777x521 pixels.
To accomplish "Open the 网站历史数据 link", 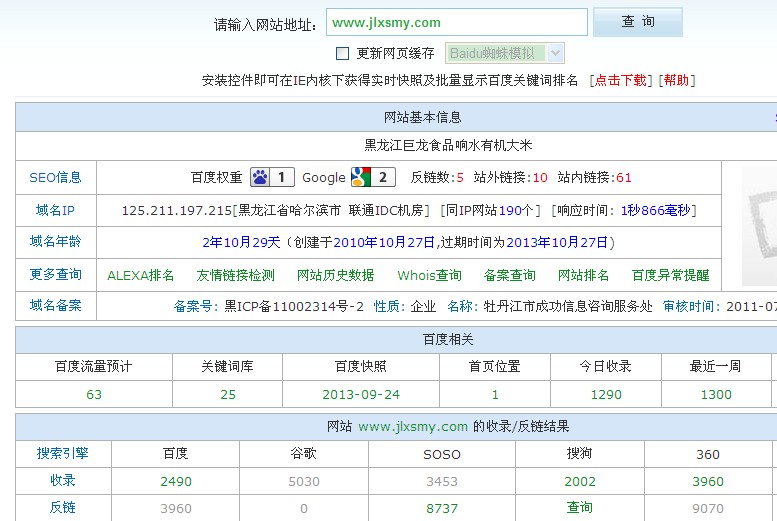I will coord(335,275).
